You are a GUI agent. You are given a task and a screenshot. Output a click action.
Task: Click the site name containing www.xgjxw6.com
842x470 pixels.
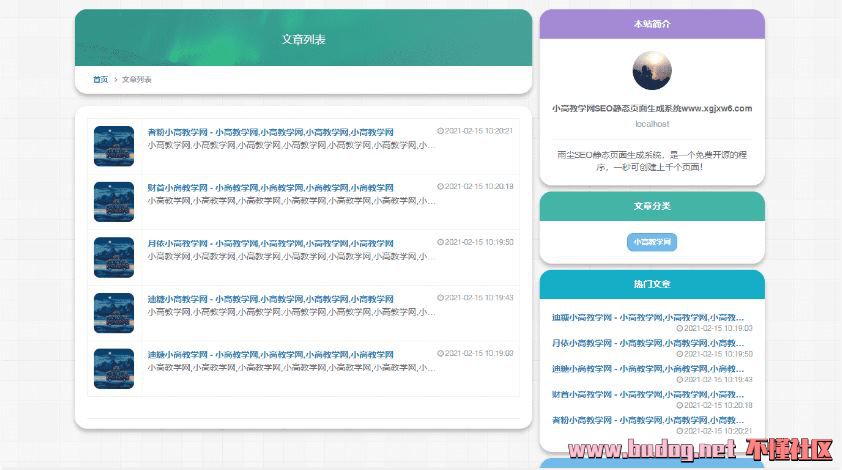click(652, 109)
